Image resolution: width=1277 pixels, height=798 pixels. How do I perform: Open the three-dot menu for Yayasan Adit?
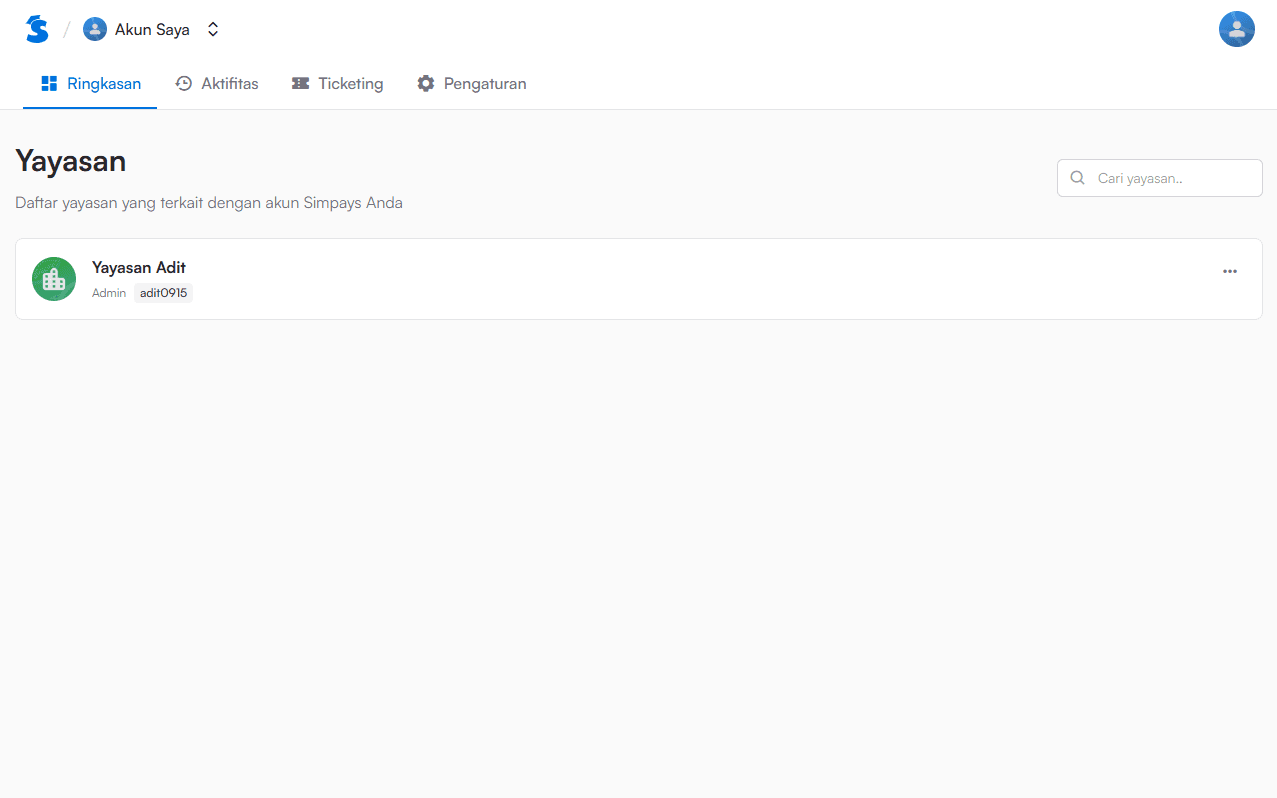1230,271
